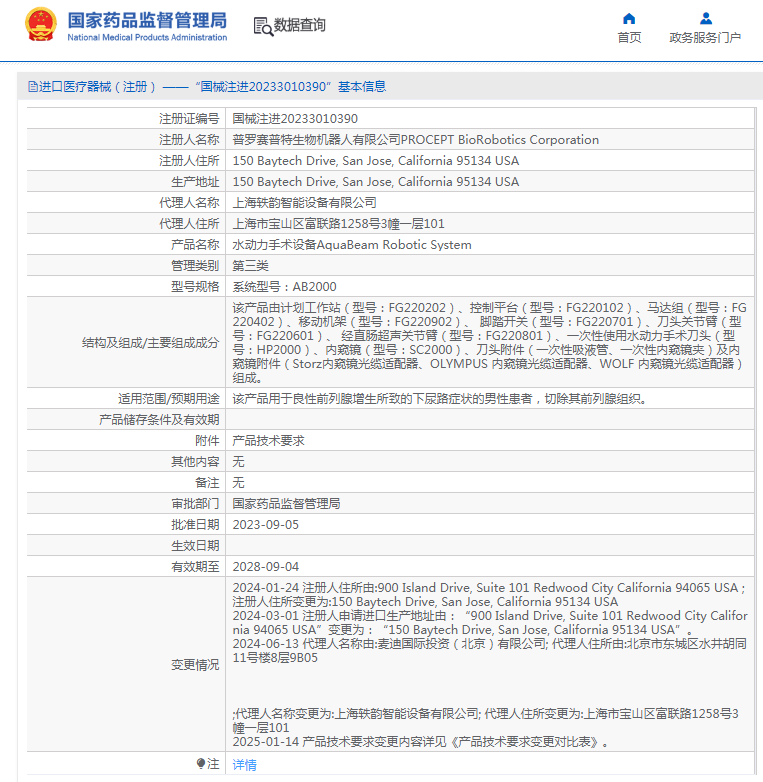Click the 适用范围/预期用途 label
This screenshot has height=782, width=763.
pos(169,398)
